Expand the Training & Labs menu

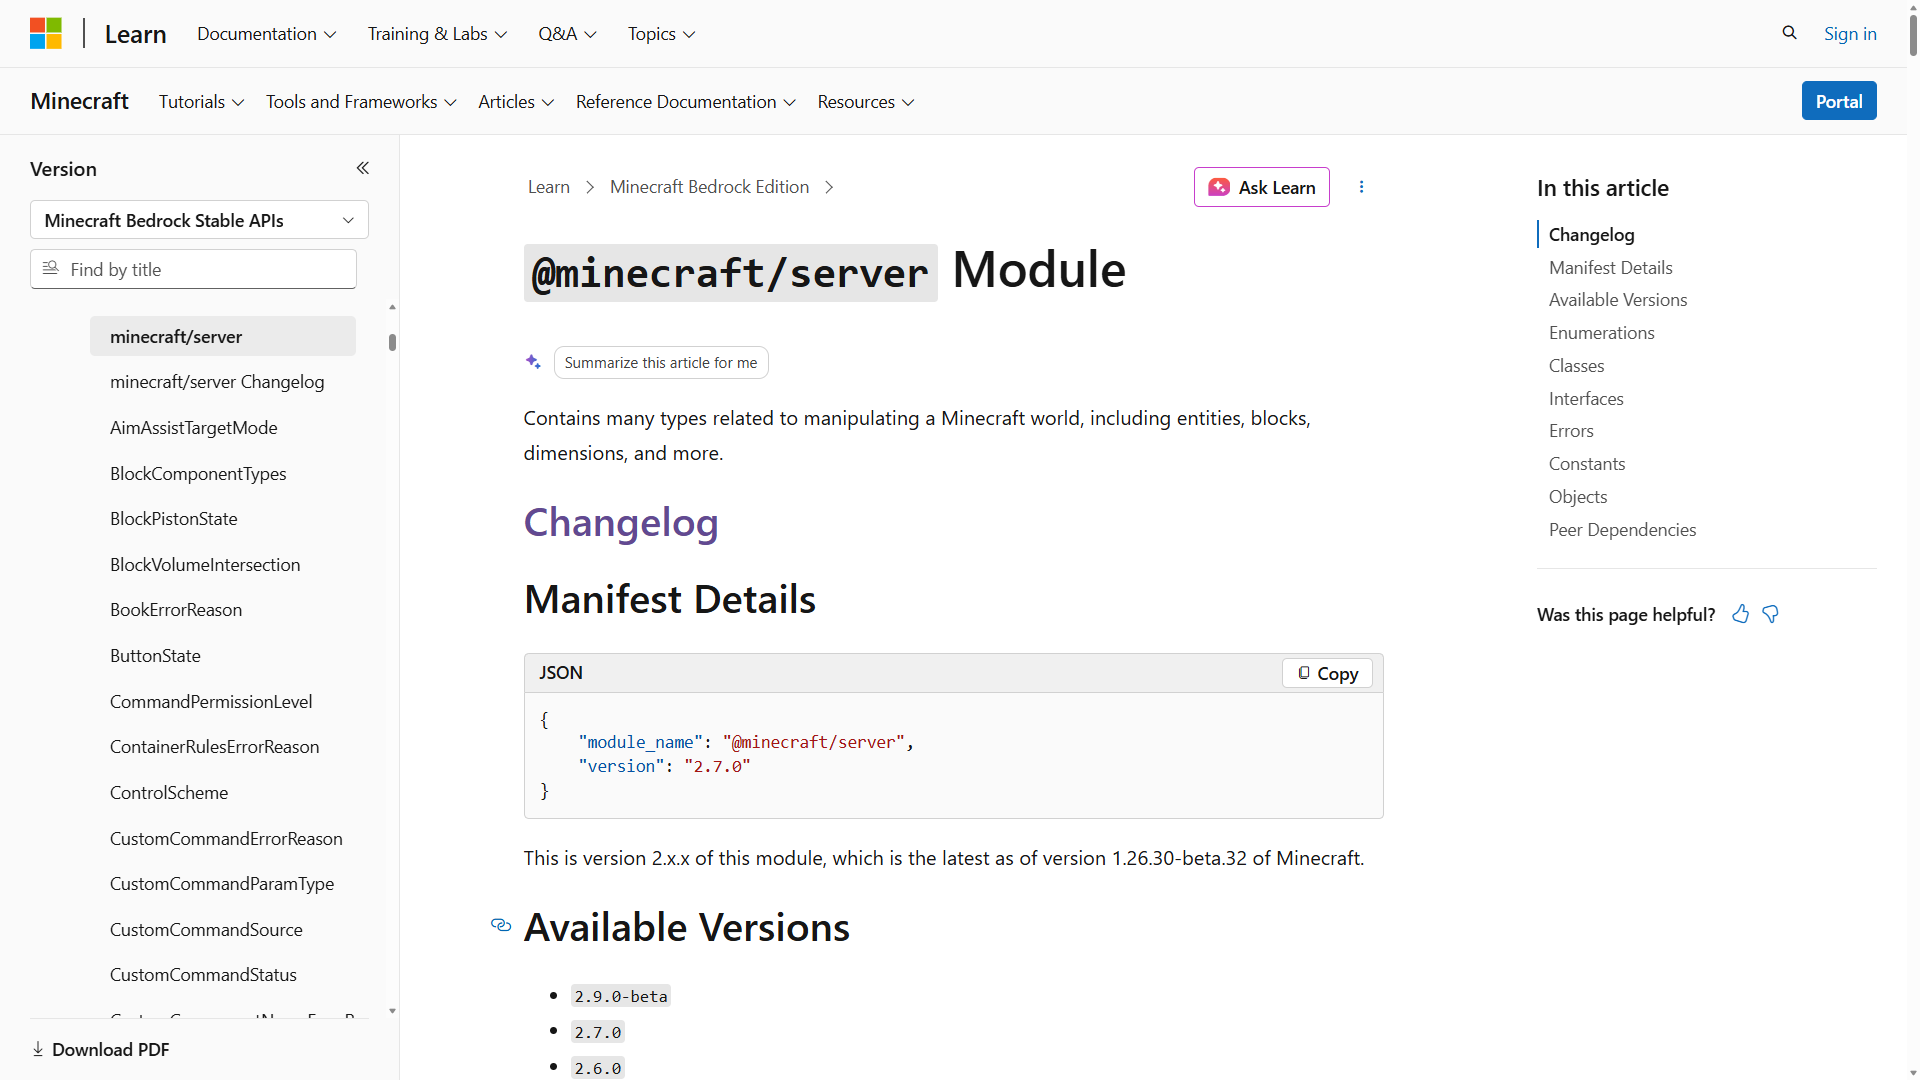pos(437,34)
